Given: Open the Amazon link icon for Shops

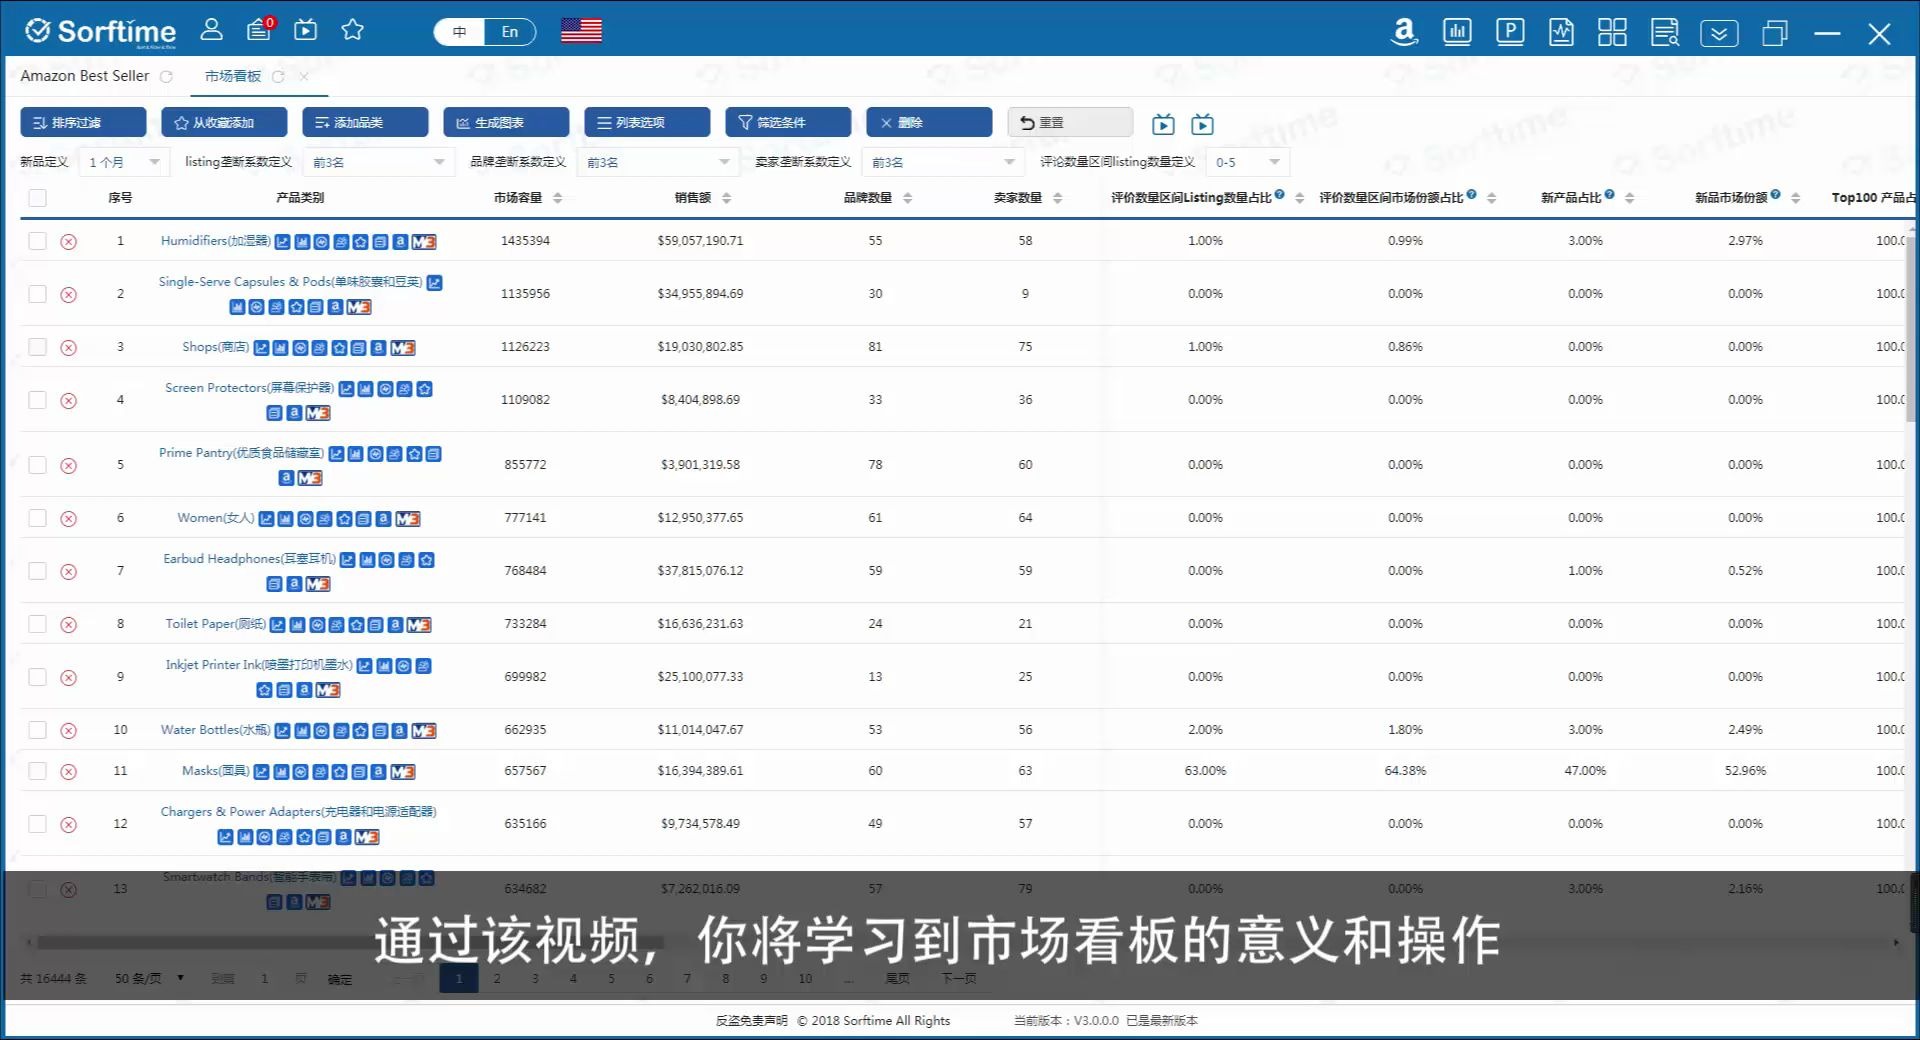Looking at the screenshot, I should (x=378, y=348).
